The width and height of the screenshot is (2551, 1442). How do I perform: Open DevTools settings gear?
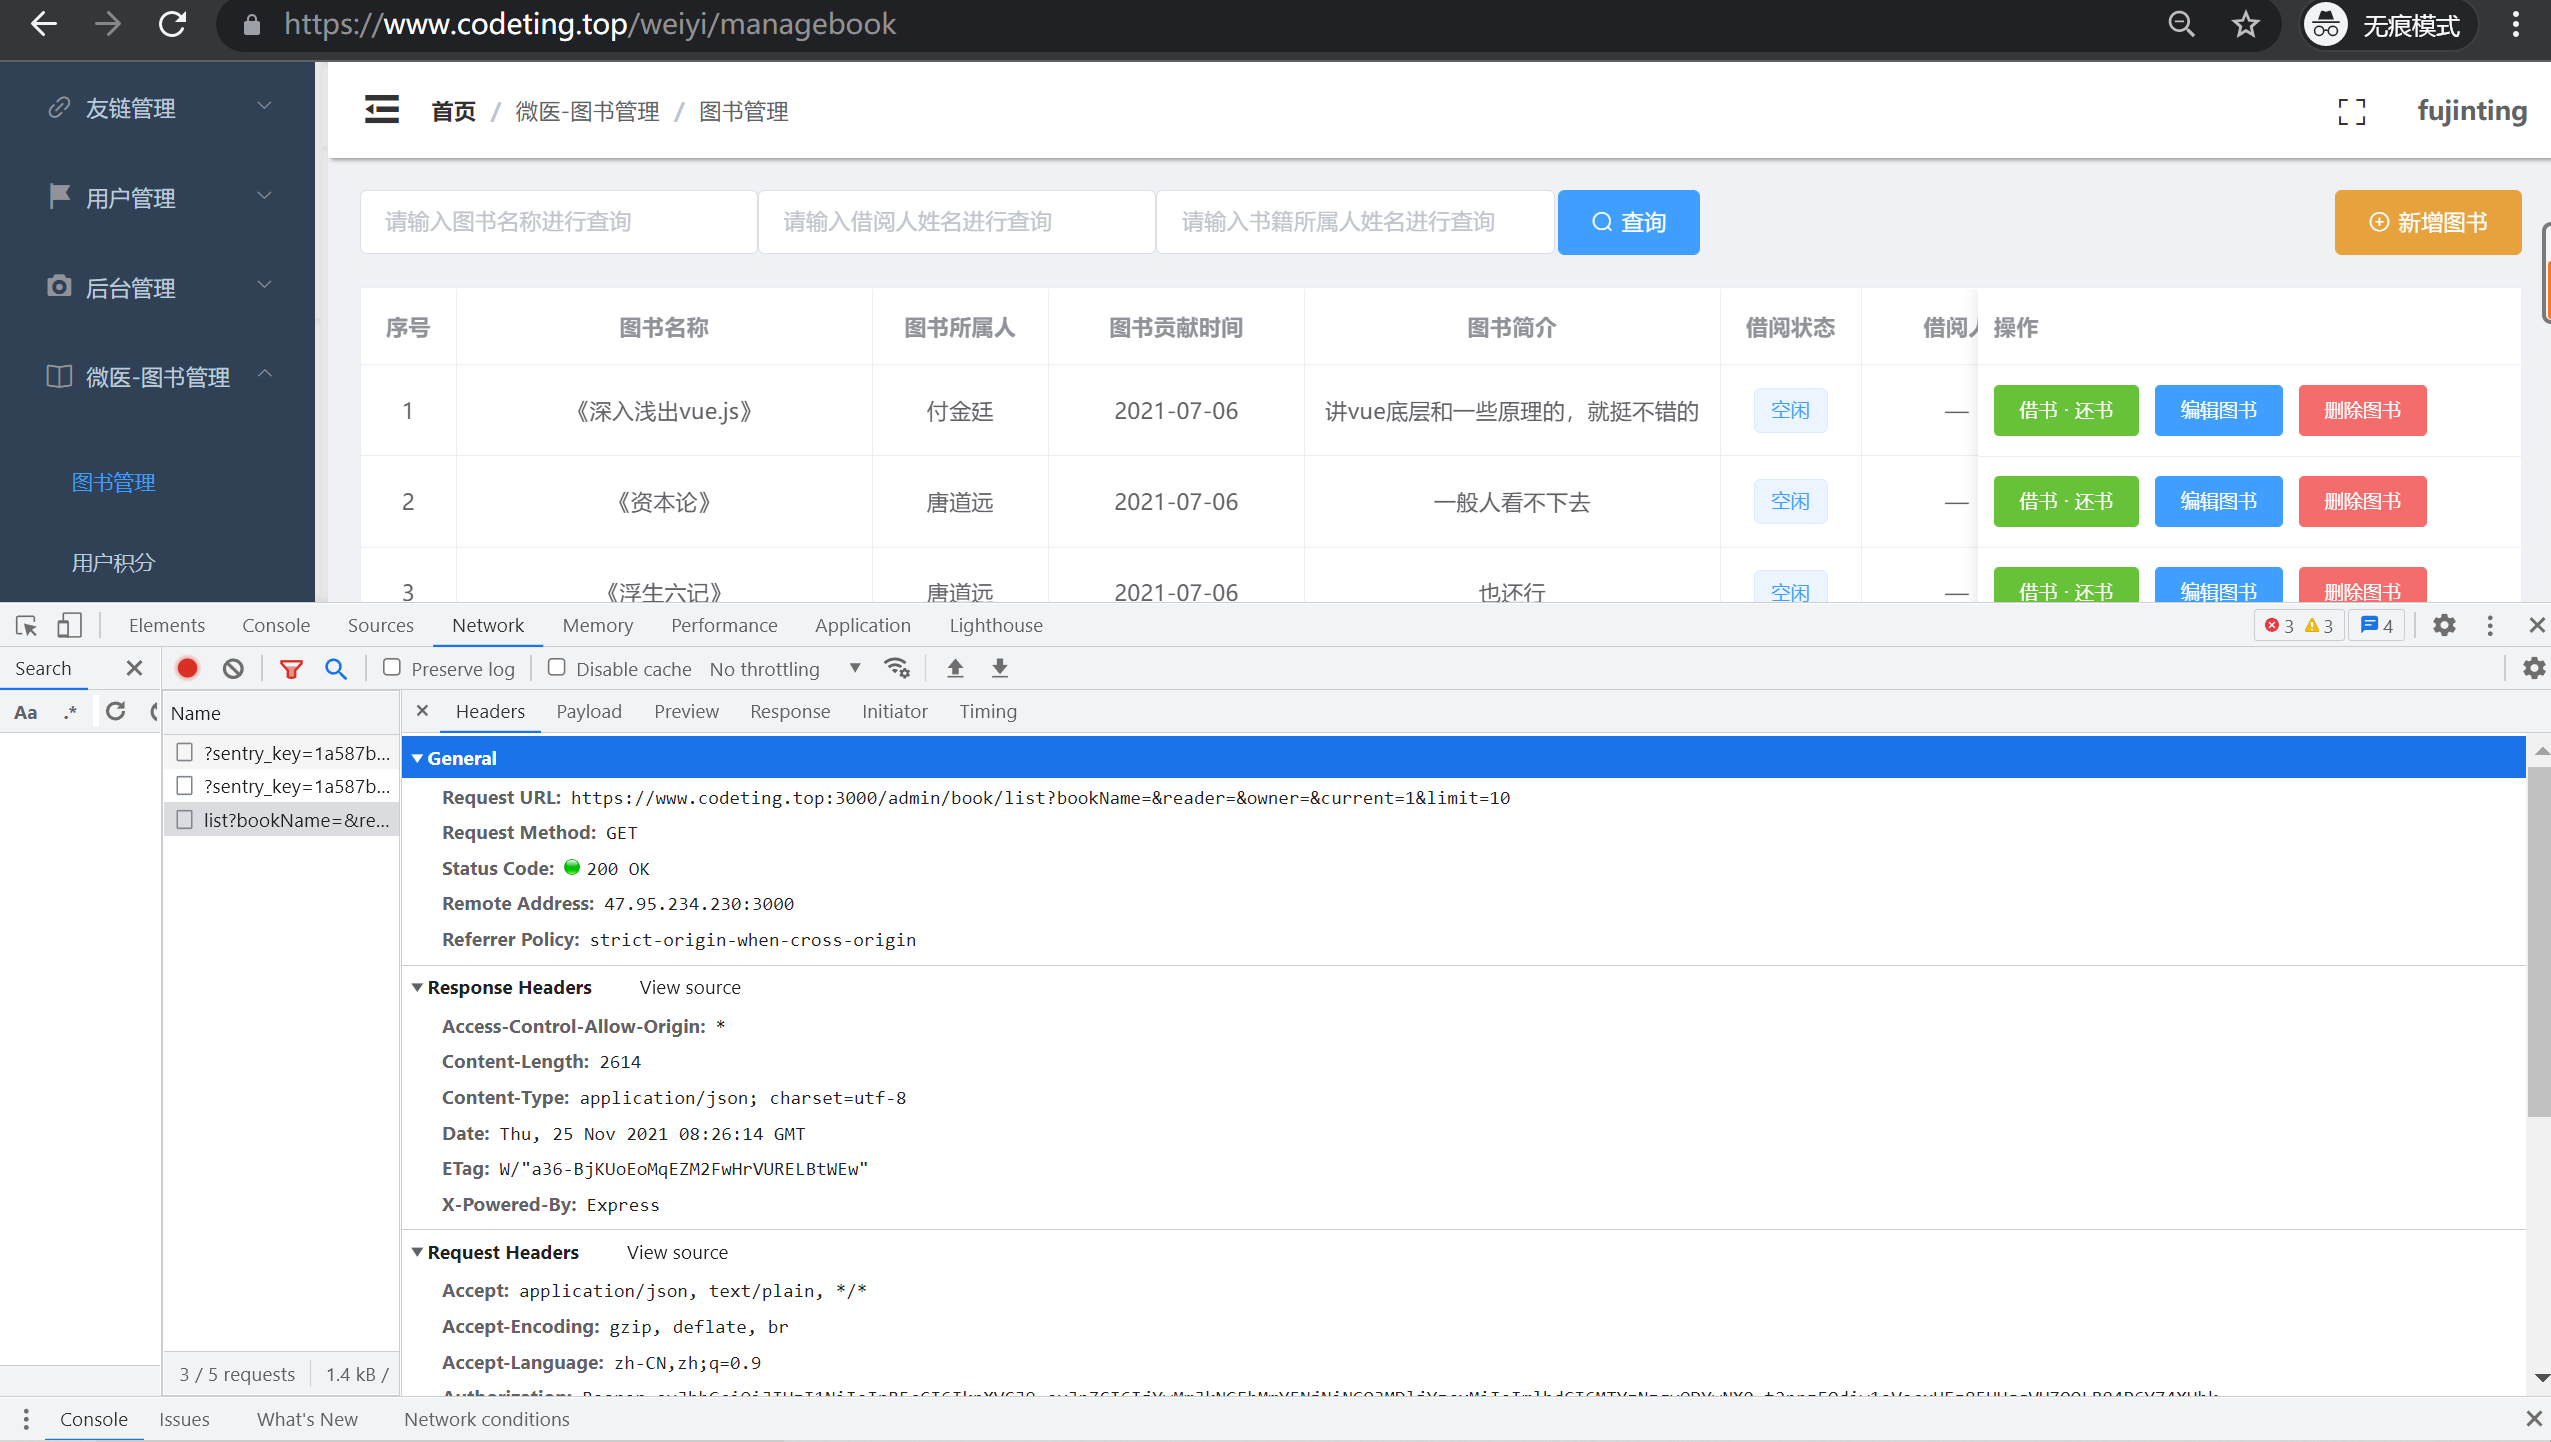coord(2444,625)
